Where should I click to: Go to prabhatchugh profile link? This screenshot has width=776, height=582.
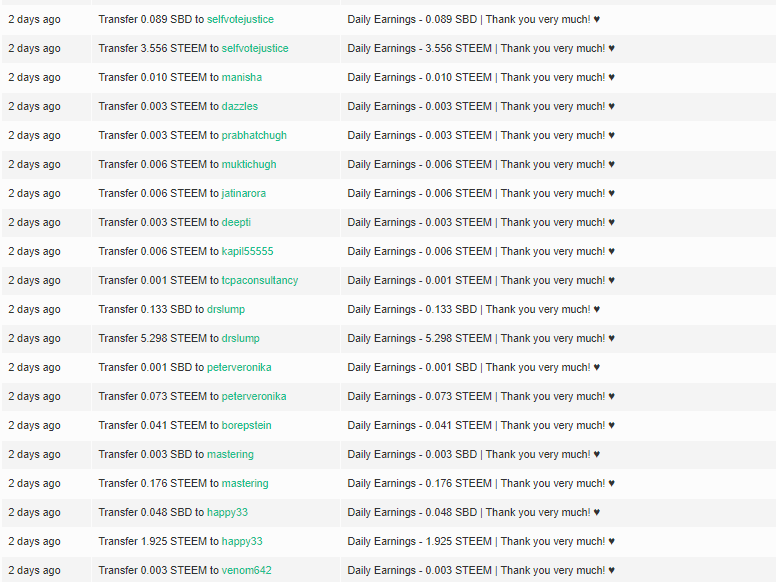pyautogui.click(x=254, y=136)
